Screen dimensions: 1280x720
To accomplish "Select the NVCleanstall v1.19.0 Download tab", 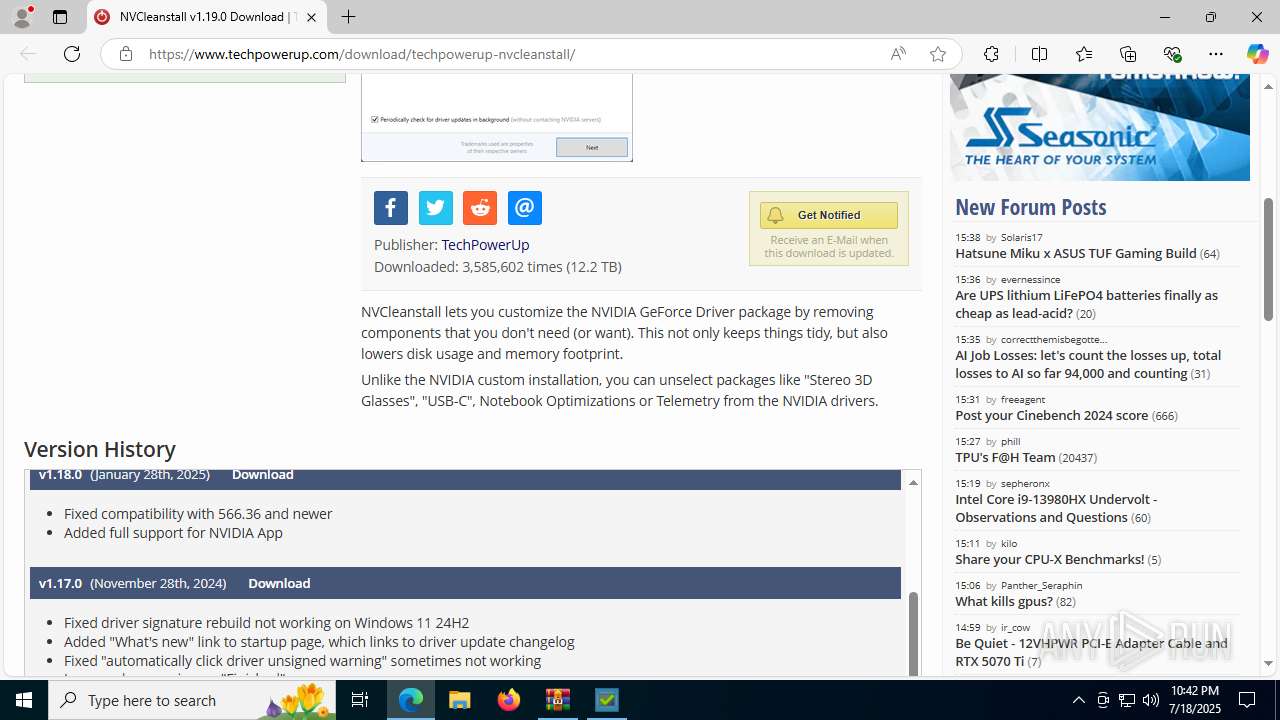I will coord(207,17).
